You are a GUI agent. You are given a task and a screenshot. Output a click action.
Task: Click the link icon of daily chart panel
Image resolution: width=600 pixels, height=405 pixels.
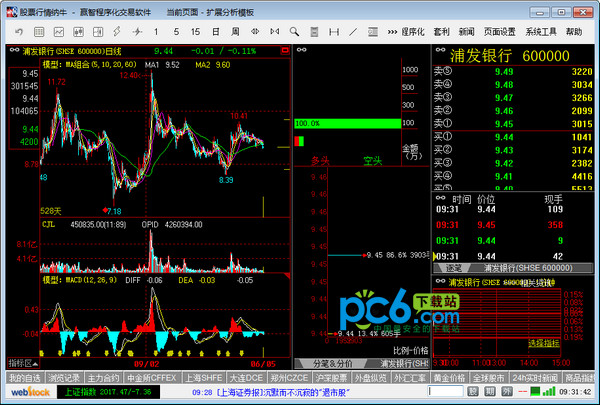pos(15,50)
